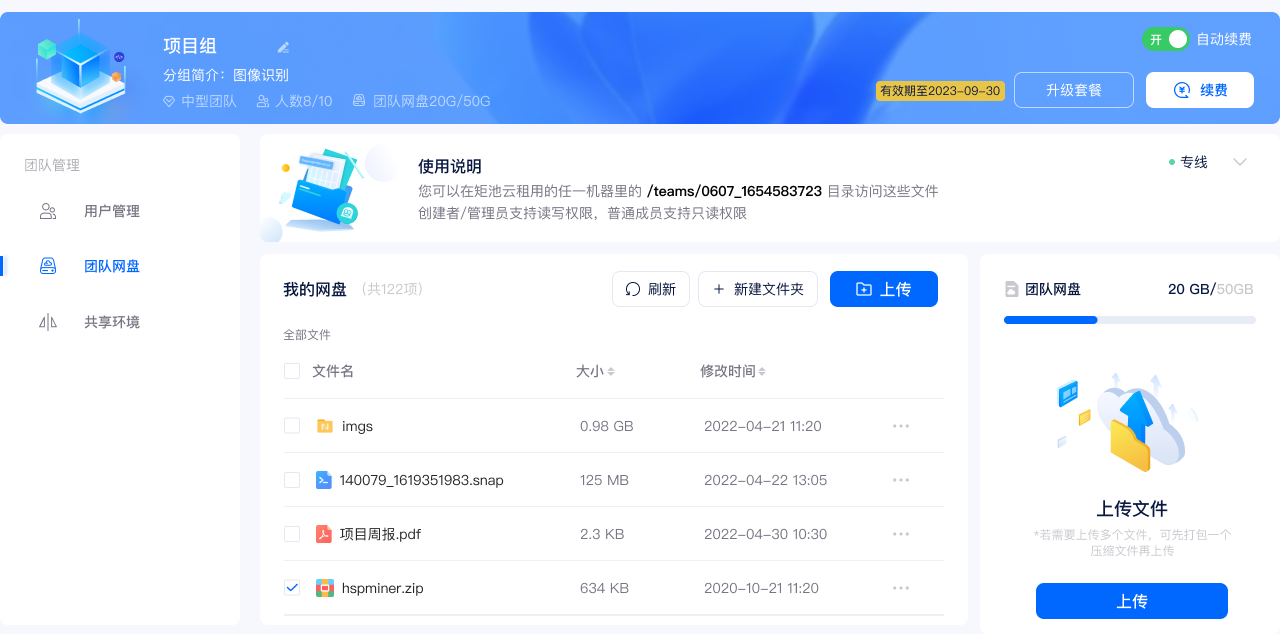Click the date 2022-04-30 10:30
Screen dimensions: 1280x634
pyautogui.click(x=765, y=534)
